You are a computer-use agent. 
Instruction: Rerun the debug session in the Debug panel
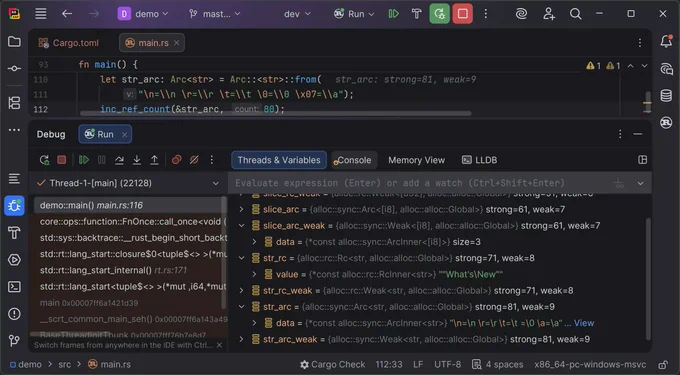(x=44, y=160)
